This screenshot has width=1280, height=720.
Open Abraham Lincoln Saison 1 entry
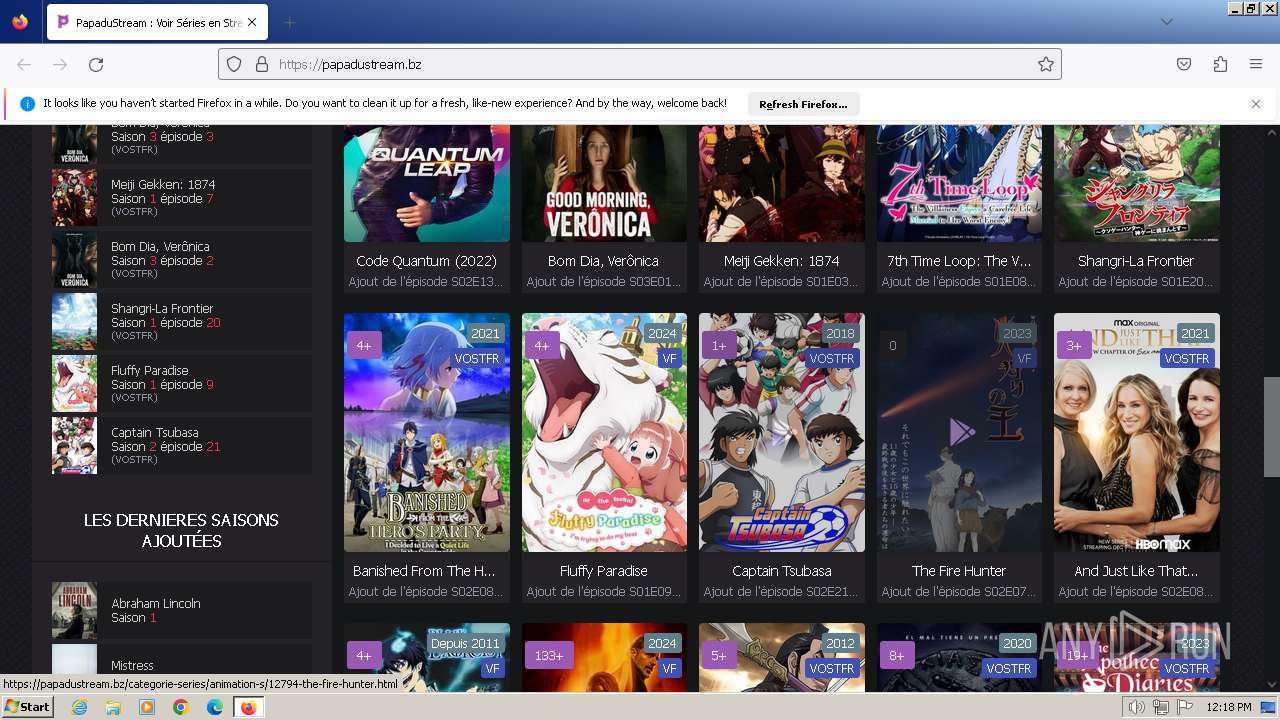(182, 611)
